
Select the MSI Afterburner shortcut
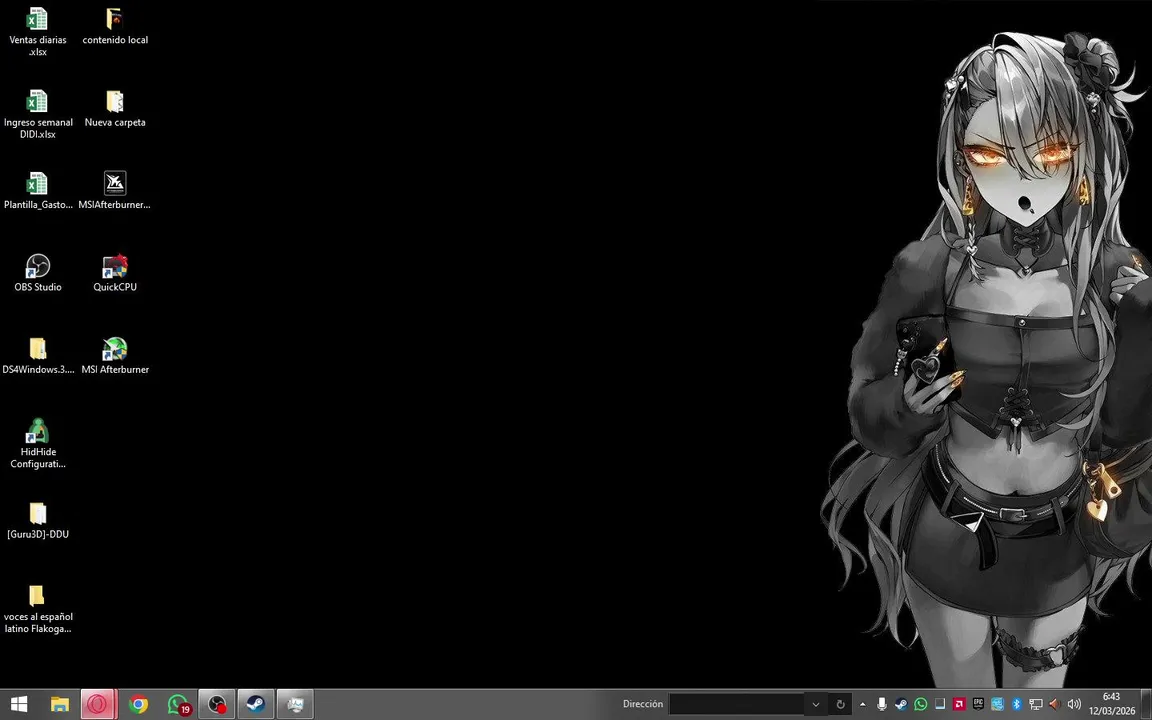[x=115, y=356]
